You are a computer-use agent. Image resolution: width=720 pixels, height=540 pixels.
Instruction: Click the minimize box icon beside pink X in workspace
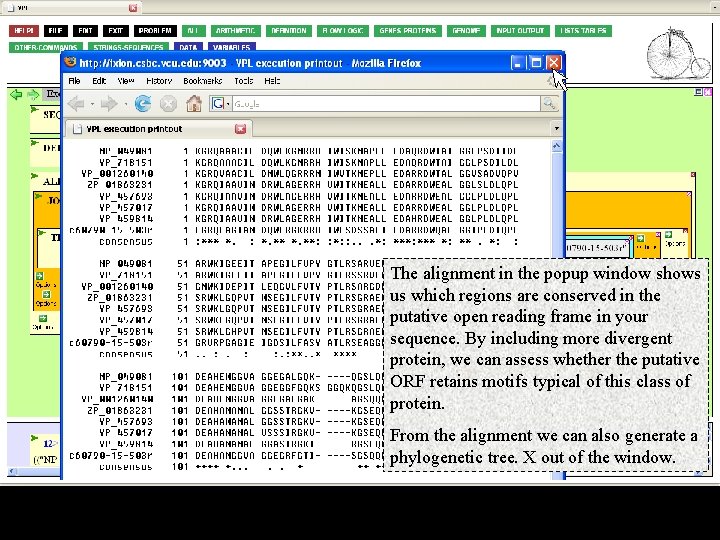[698, 92]
